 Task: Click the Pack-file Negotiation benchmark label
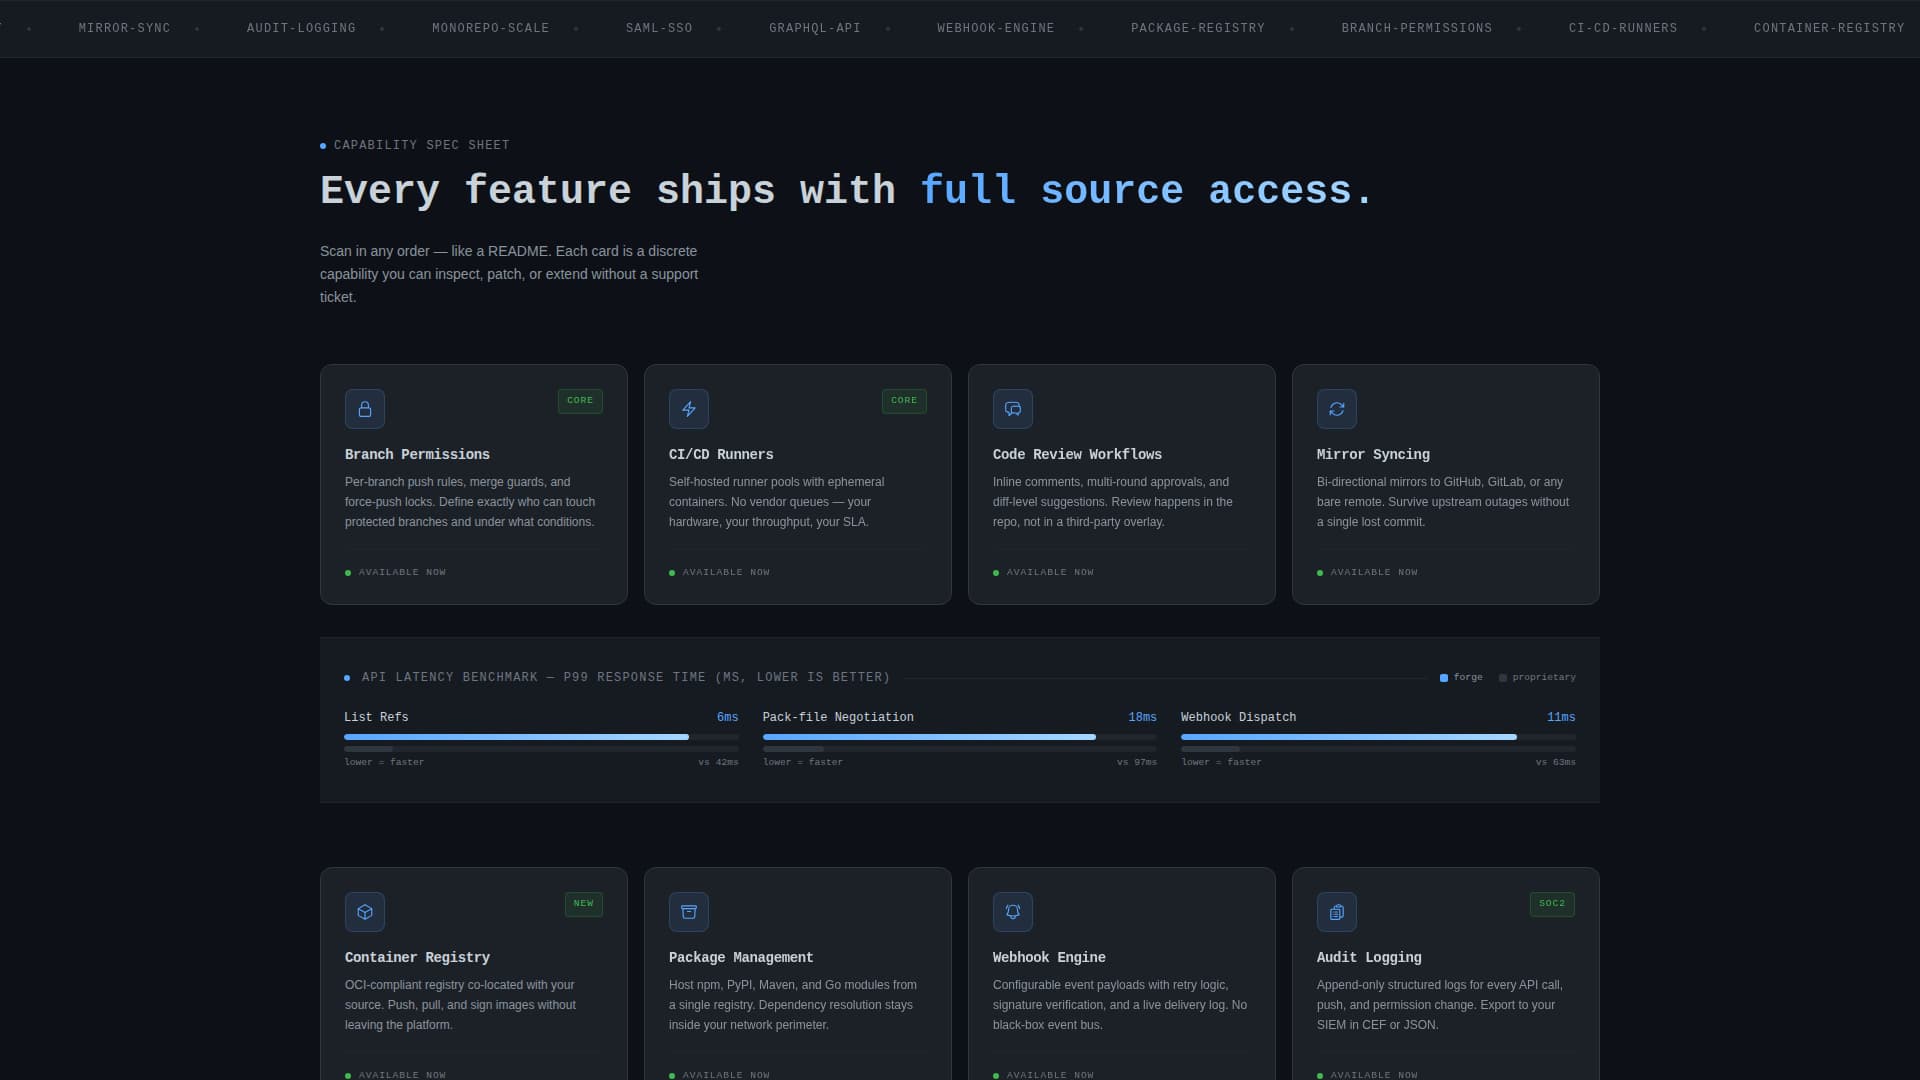[838, 718]
